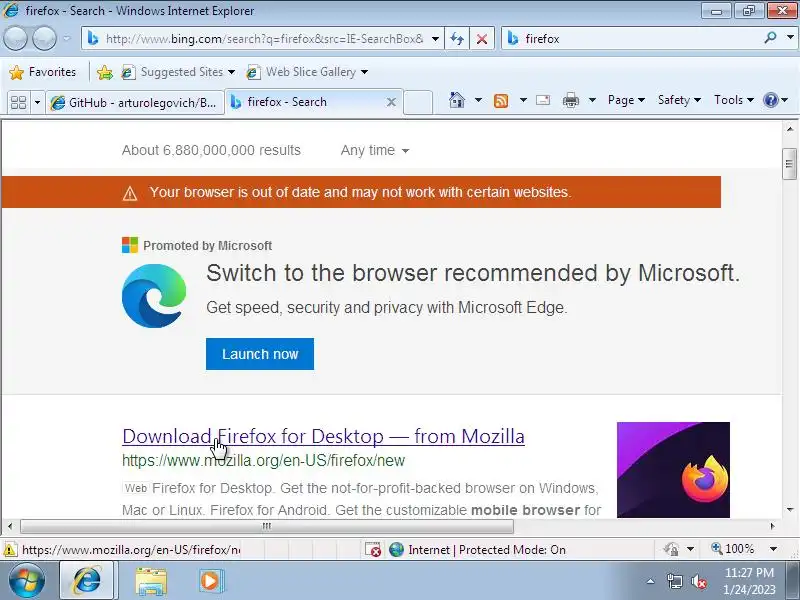Click the vertical scrollbar thumb
This screenshot has height=600, width=800.
(x=789, y=164)
